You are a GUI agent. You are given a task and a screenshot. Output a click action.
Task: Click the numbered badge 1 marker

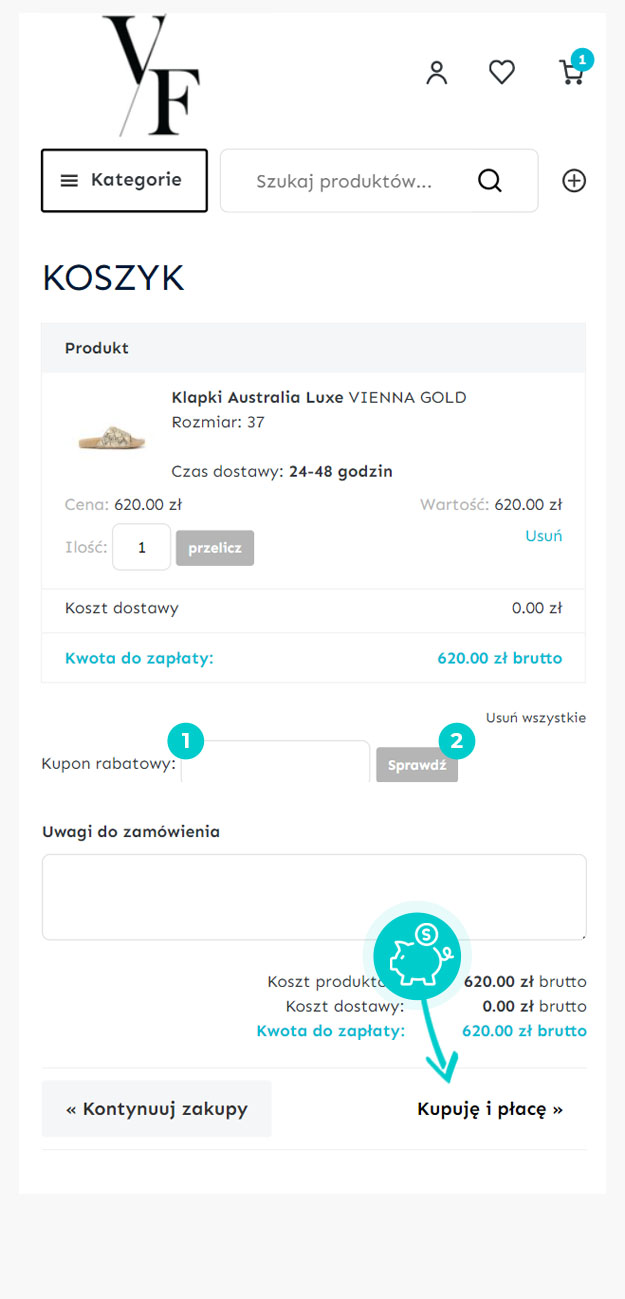186,742
